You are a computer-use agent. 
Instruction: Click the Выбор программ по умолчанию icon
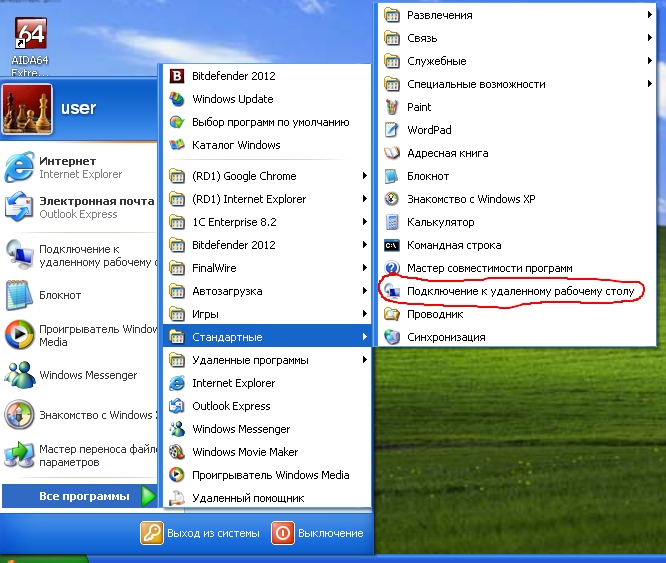(177, 122)
